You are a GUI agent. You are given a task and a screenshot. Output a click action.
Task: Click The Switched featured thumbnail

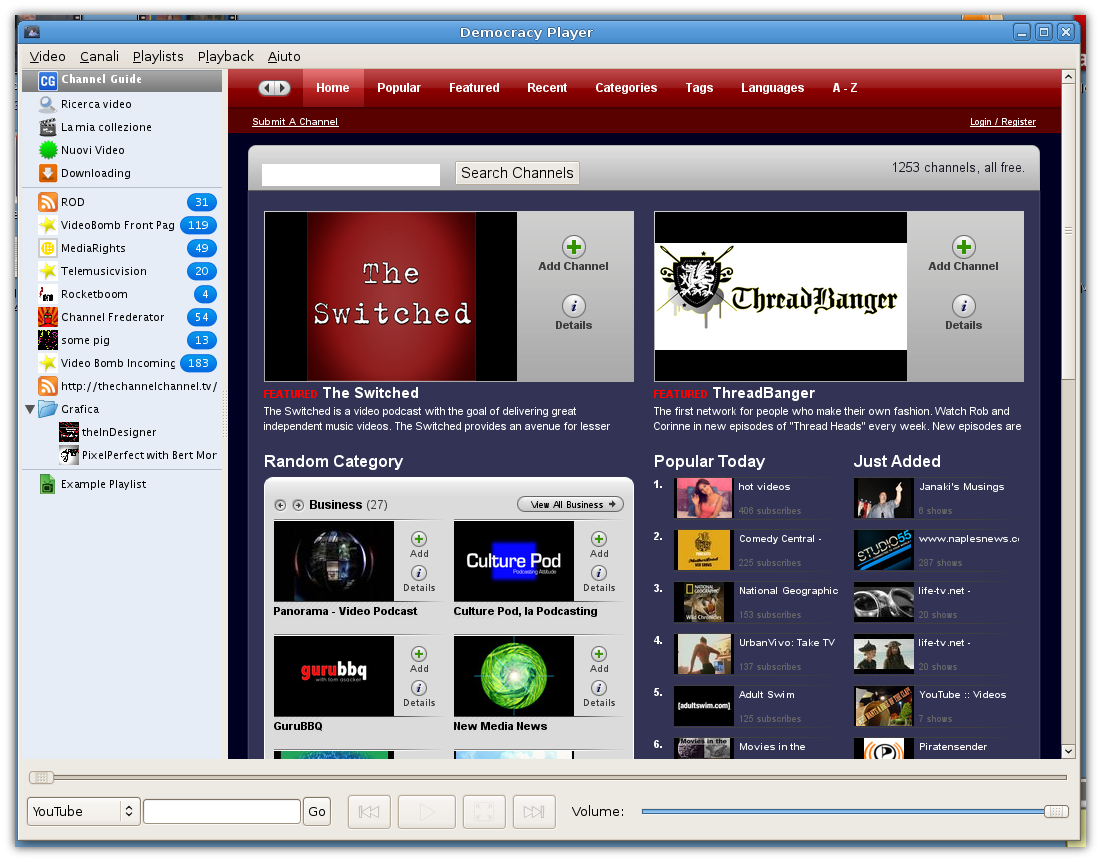(390, 297)
